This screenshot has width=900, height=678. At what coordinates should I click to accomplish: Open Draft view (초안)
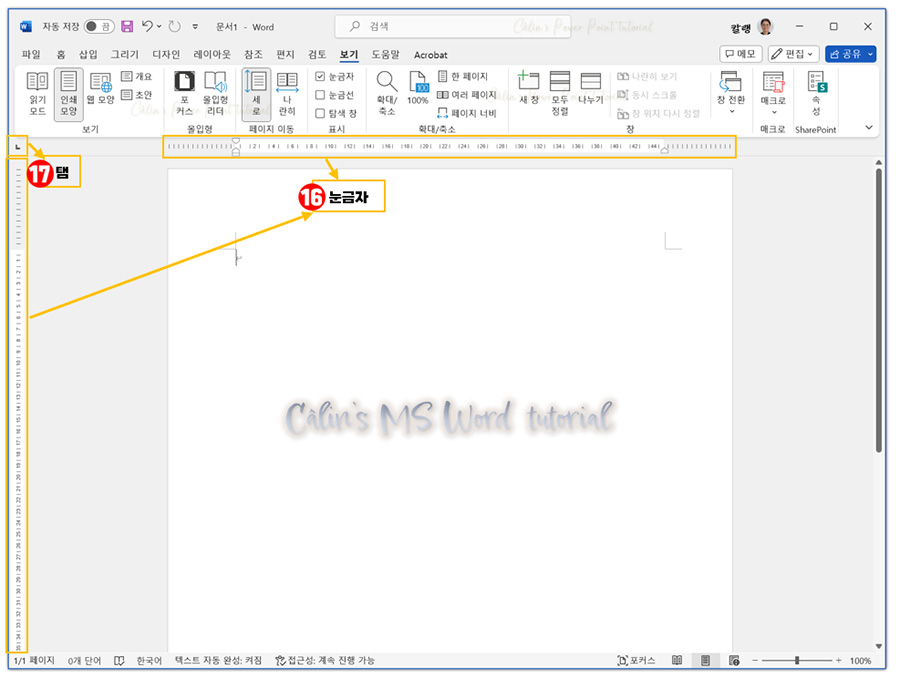(137, 95)
